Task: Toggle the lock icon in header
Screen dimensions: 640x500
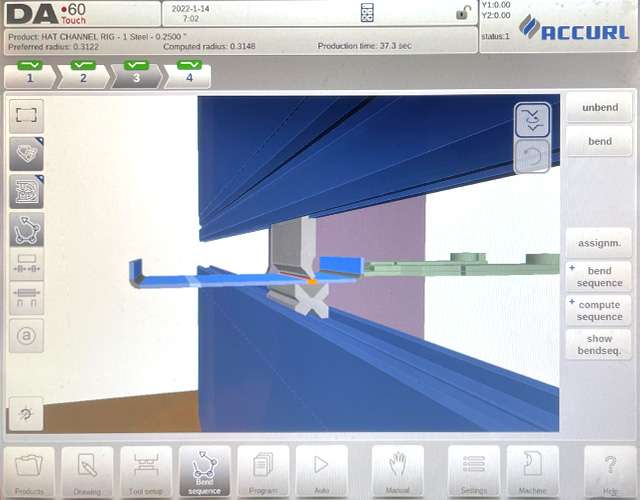Action: coord(463,13)
